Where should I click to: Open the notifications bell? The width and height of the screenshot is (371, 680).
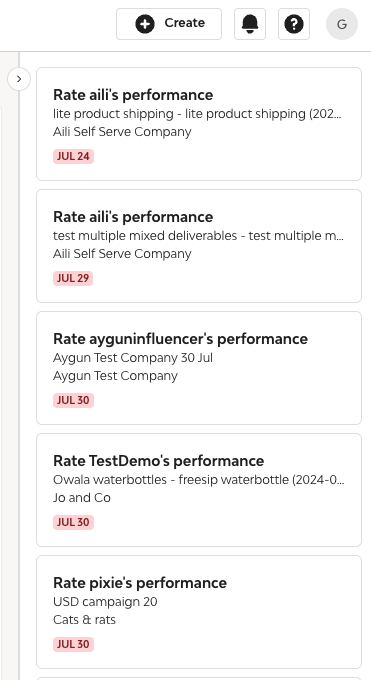[x=250, y=24]
